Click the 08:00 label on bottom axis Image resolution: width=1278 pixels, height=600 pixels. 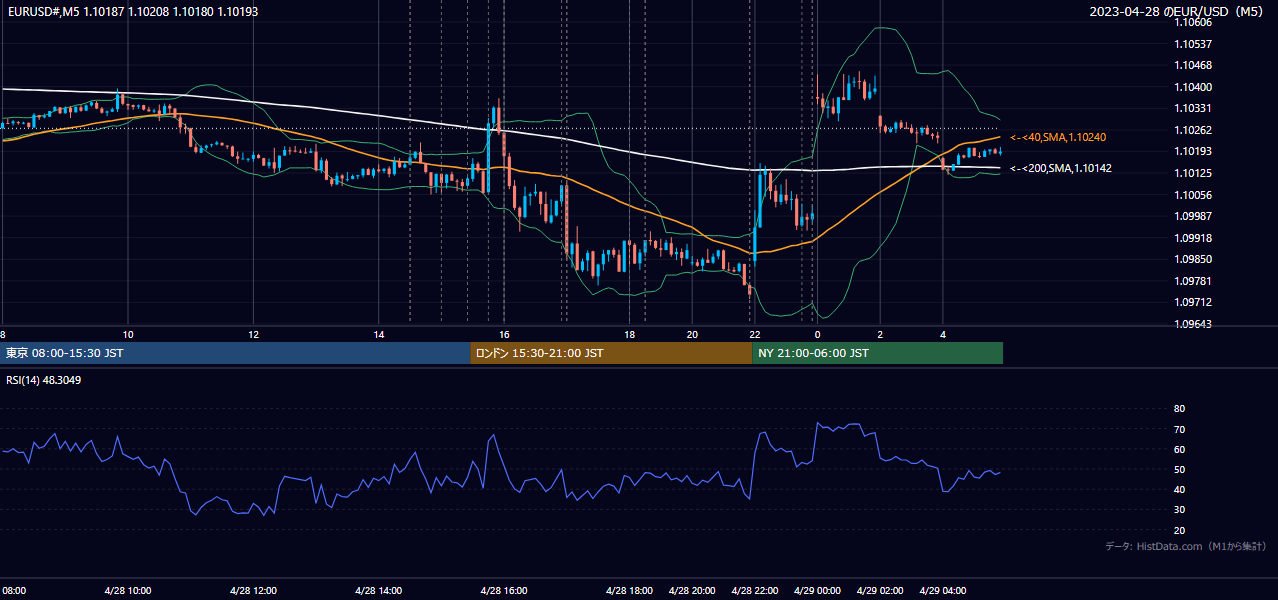click(x=14, y=591)
